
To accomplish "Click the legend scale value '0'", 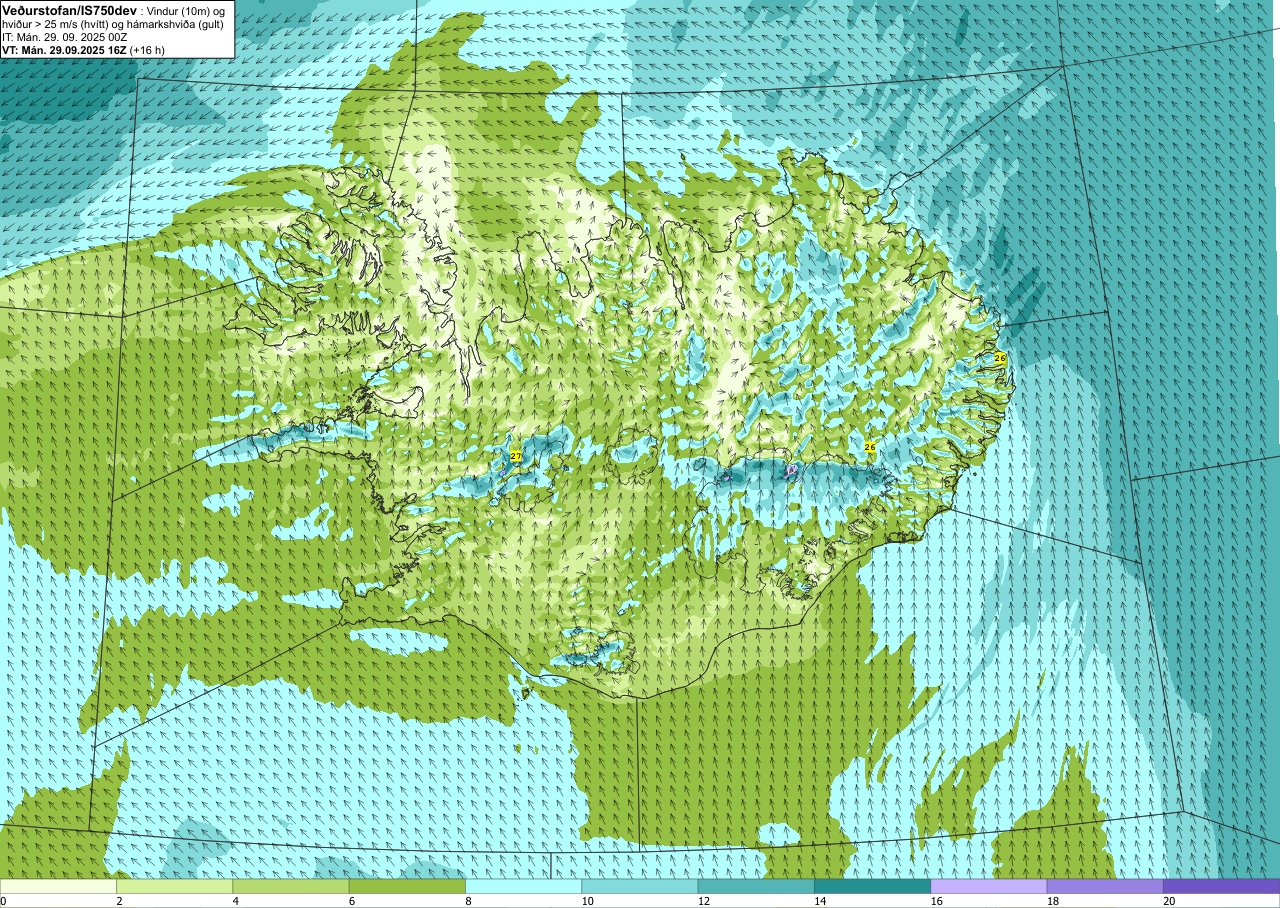I will point(3,901).
